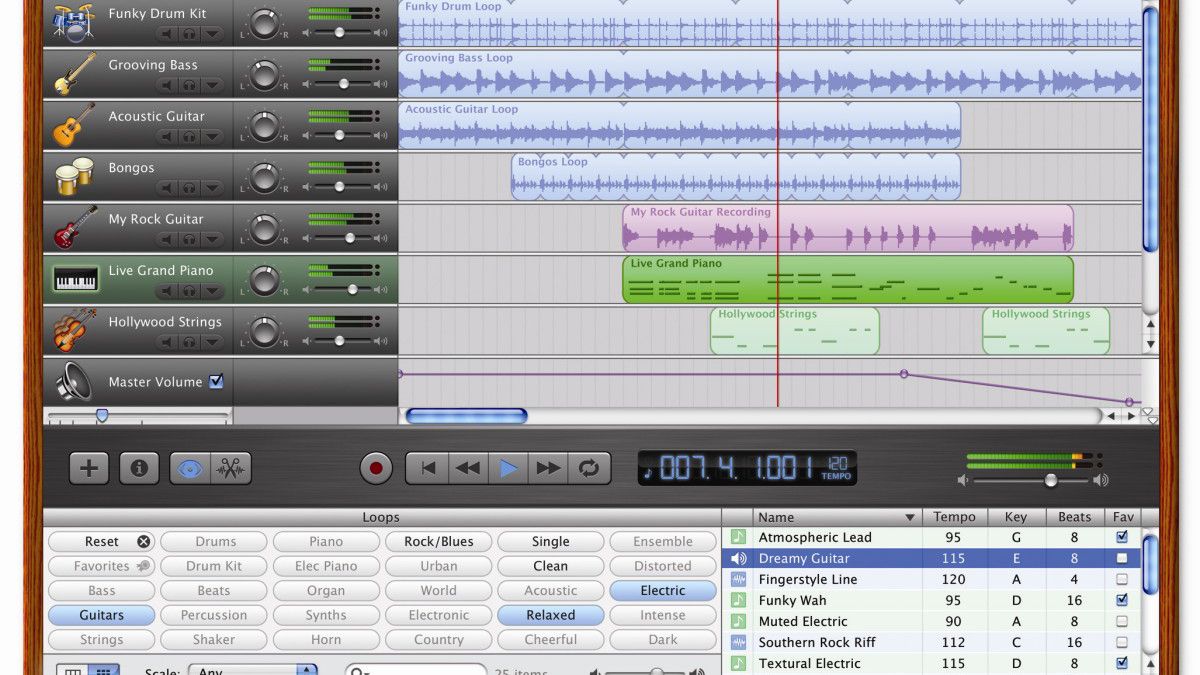
Task: Click the Master Volume speaker icon
Action: [74, 382]
